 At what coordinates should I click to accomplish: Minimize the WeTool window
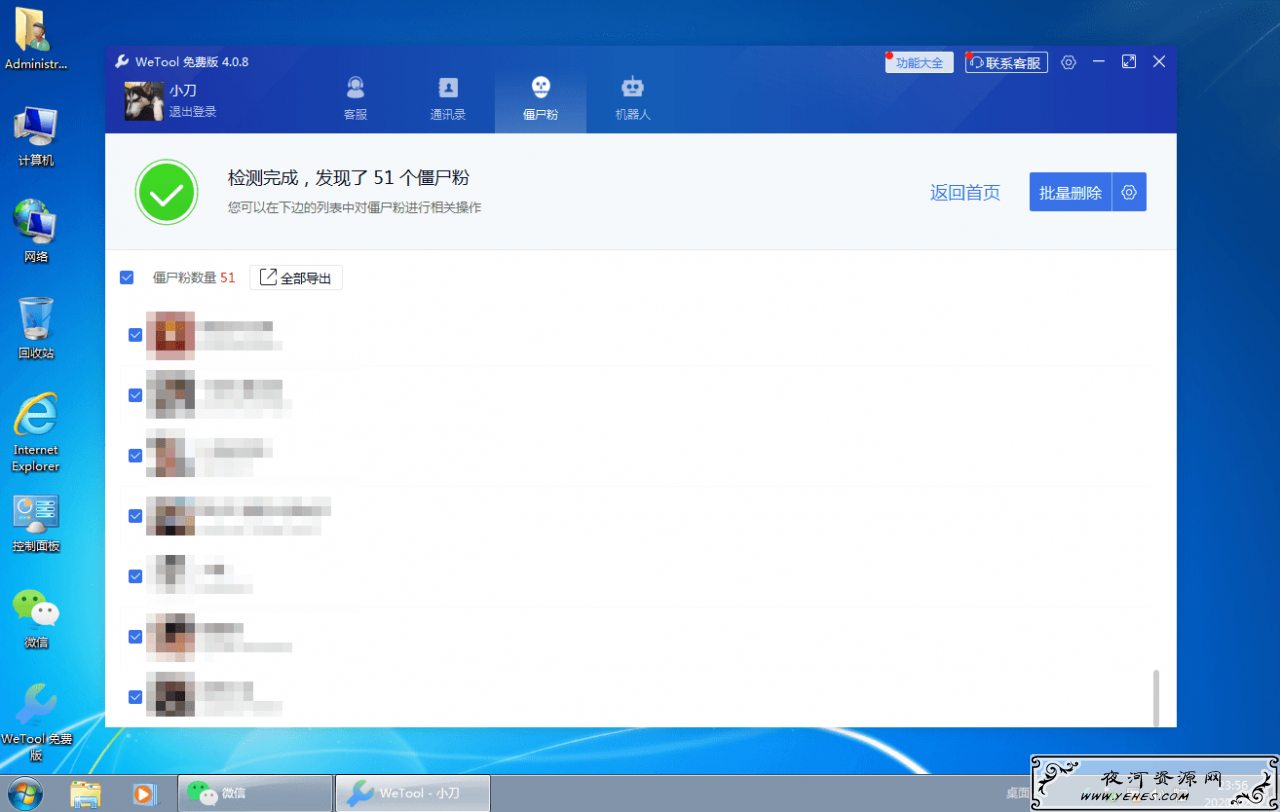pos(1099,62)
